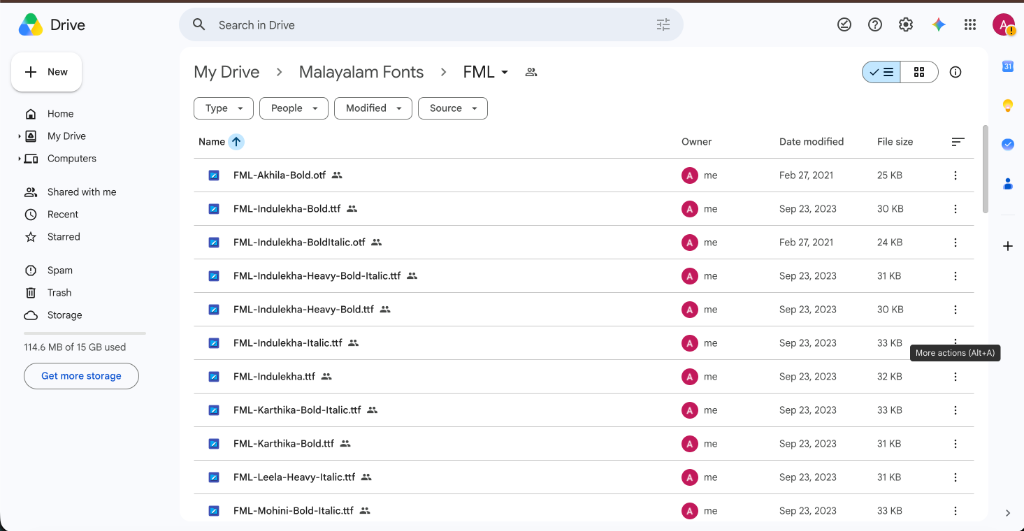Navigate to My Drive breadcrumb

pyautogui.click(x=227, y=72)
